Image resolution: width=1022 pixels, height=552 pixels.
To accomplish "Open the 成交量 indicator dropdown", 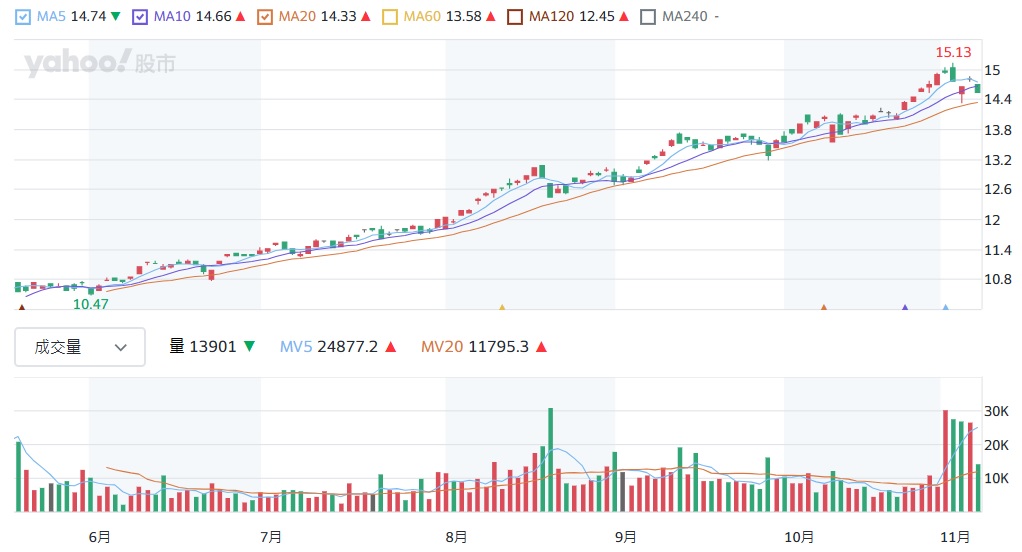I will click(x=80, y=347).
